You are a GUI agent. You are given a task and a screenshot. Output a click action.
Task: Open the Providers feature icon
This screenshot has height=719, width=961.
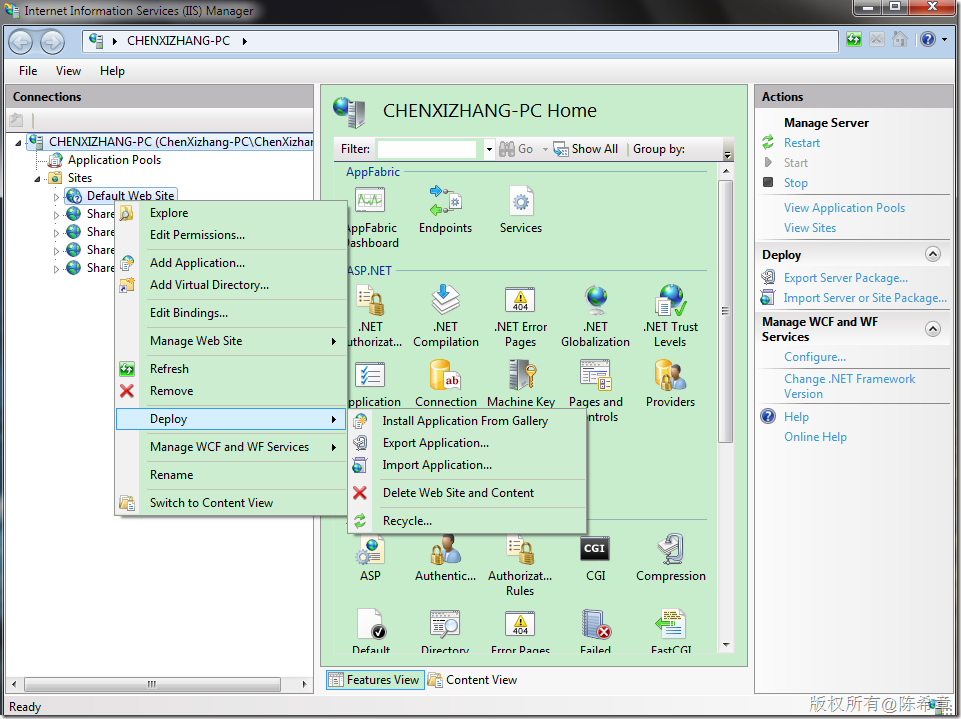pyautogui.click(x=670, y=378)
